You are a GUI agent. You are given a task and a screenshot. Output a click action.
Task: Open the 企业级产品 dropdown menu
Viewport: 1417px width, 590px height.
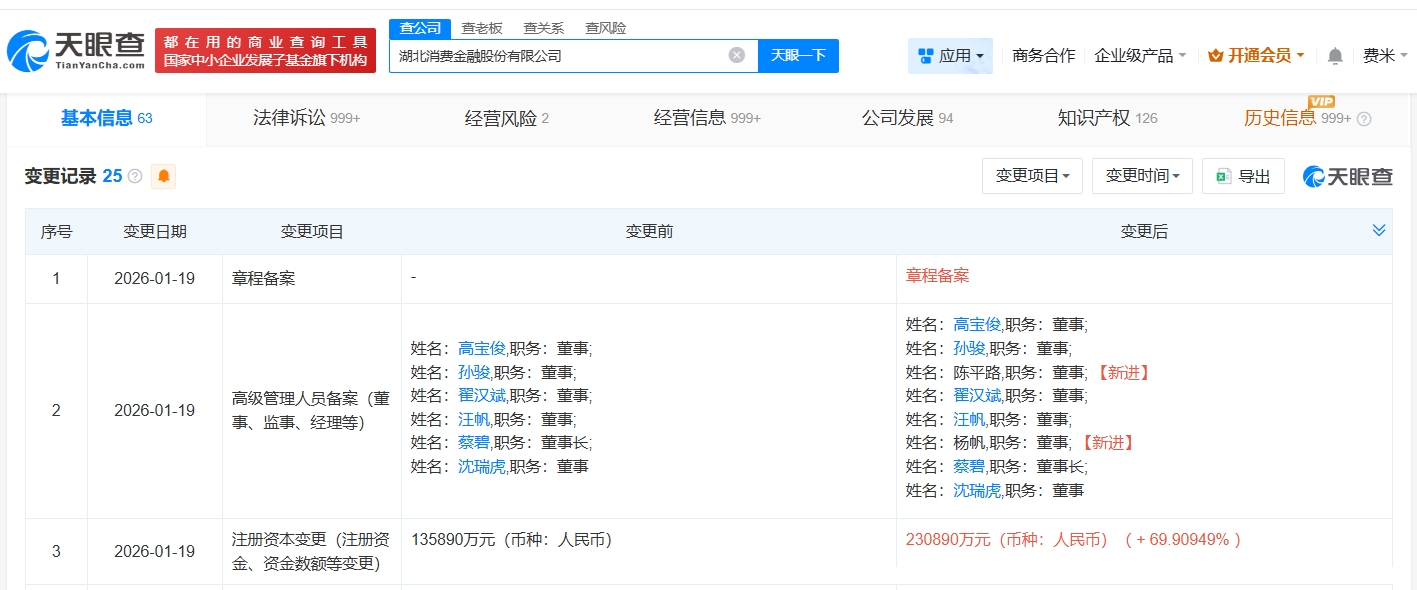click(1140, 56)
